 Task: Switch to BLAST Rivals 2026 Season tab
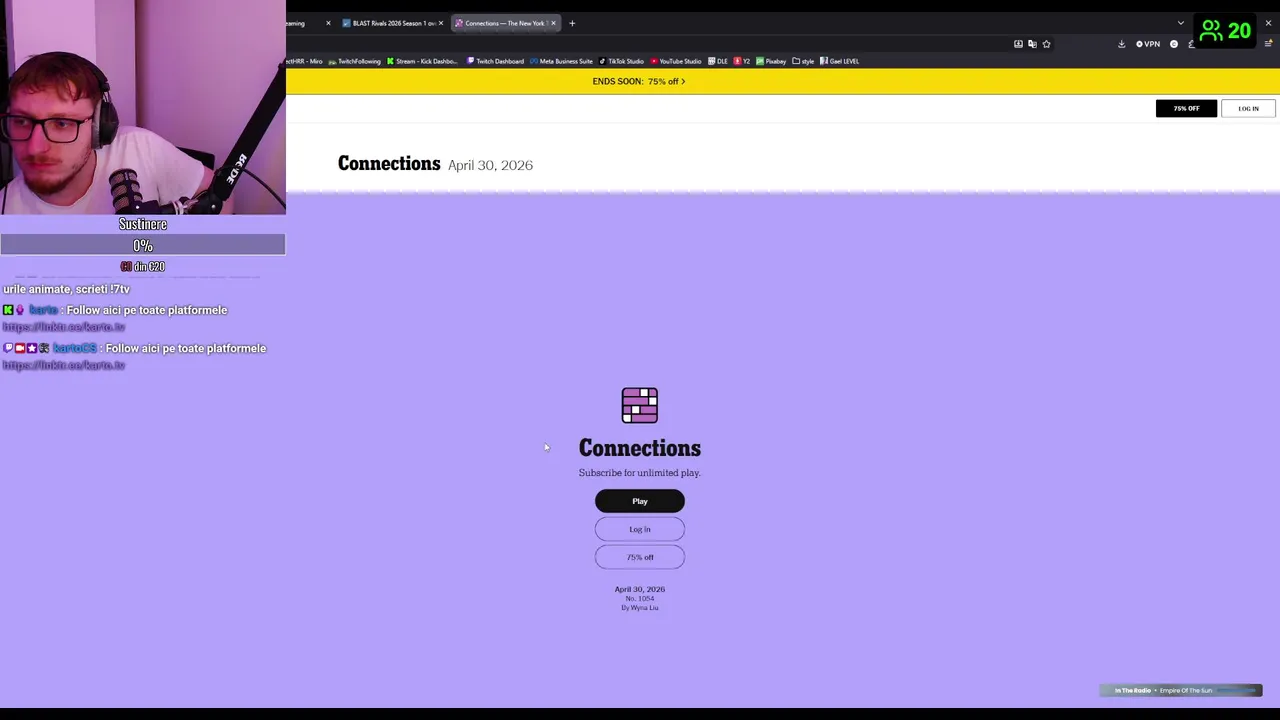(390, 23)
